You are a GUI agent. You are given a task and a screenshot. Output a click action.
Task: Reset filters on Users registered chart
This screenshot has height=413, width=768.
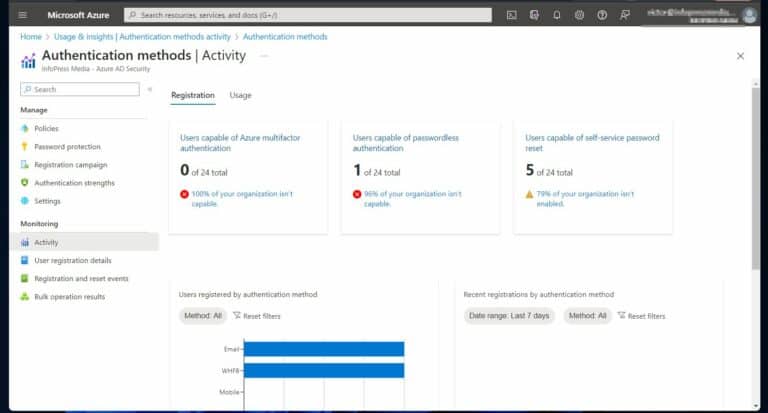257,316
